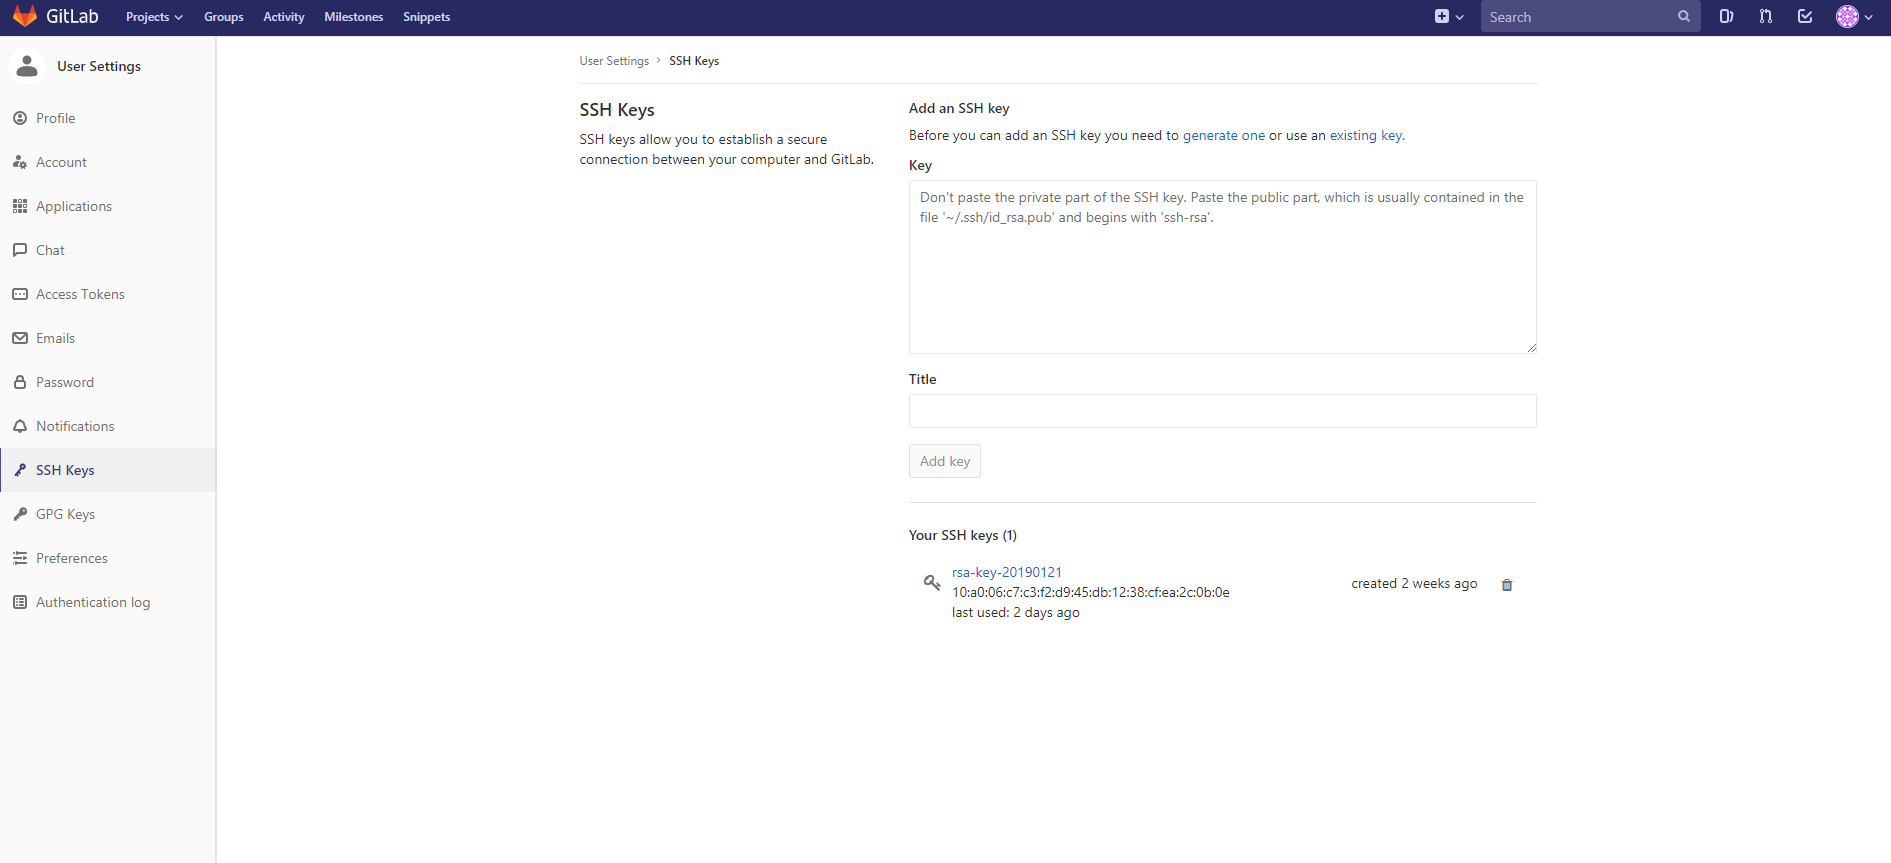
Task: Click the Profile sidebar icon
Action: [20, 118]
